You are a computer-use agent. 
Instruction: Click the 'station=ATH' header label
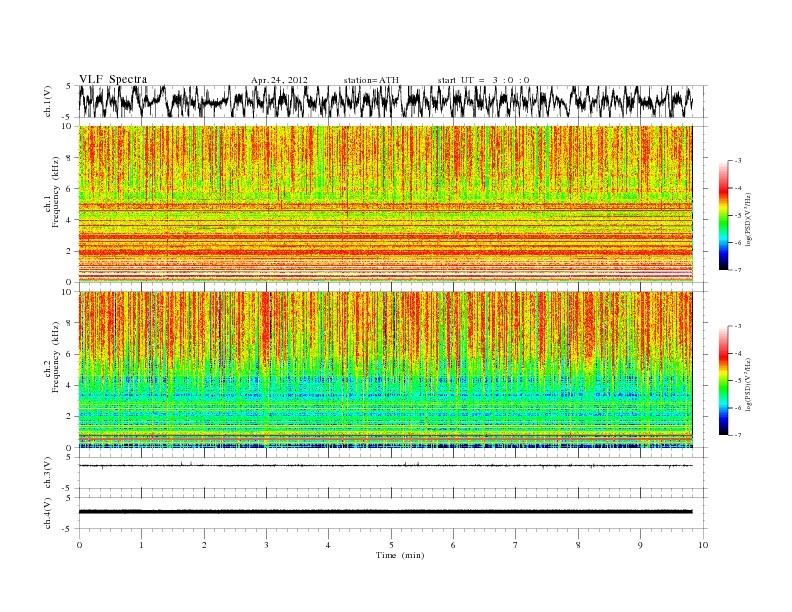(371, 80)
